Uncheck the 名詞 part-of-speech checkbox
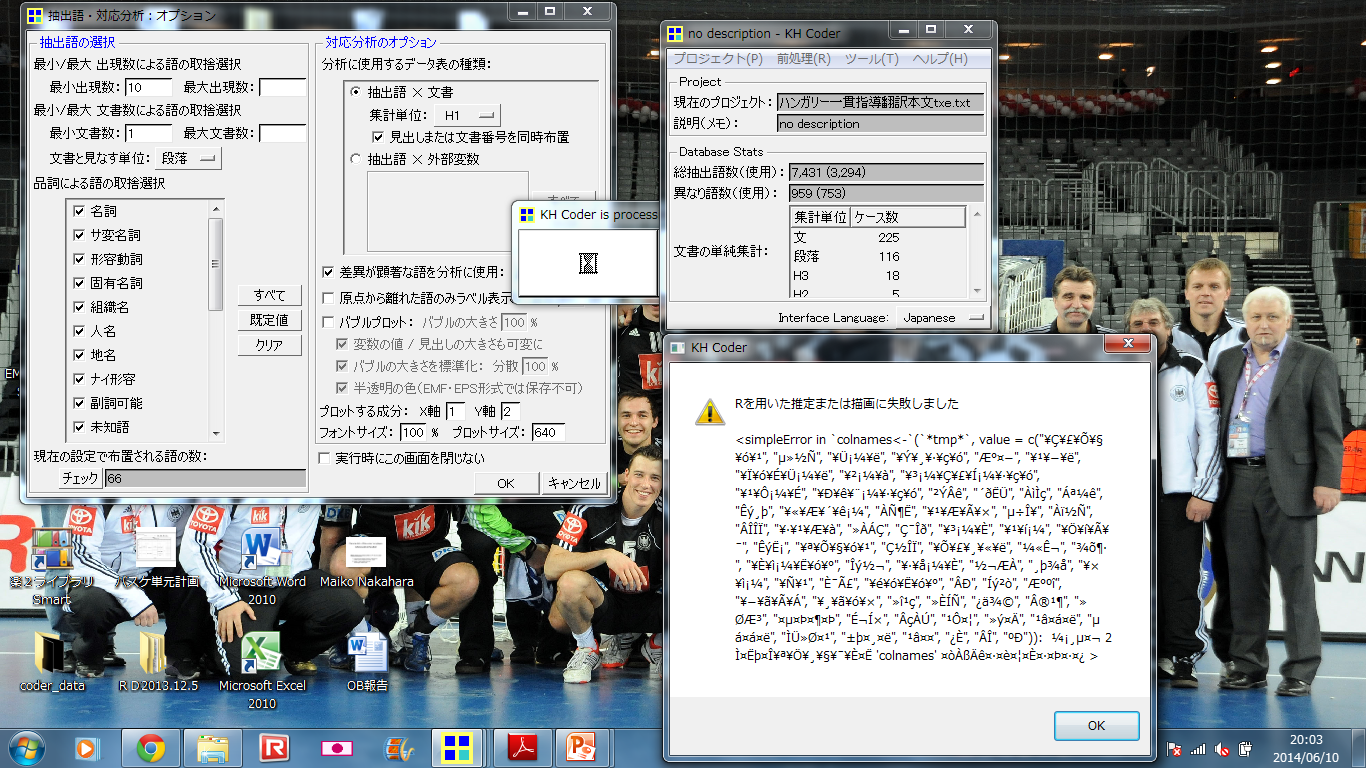Image resolution: width=1366 pixels, height=768 pixels. click(80, 211)
